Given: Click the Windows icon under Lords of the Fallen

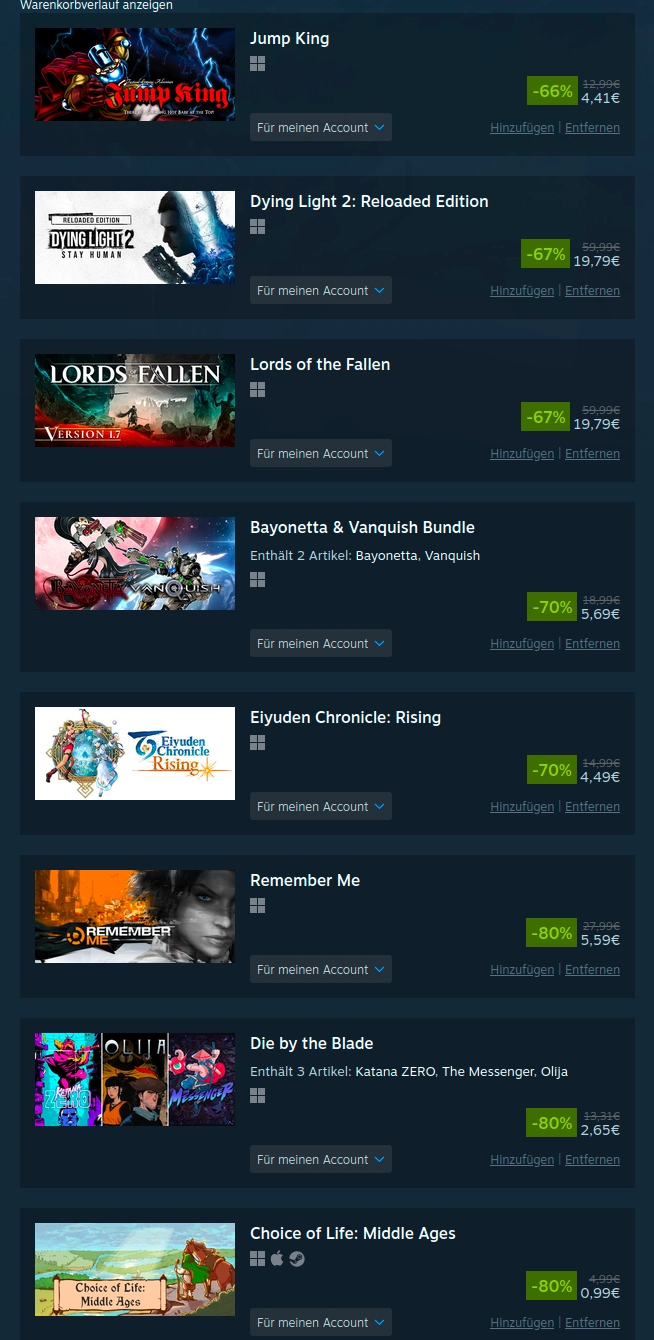Looking at the screenshot, I should tap(257, 390).
